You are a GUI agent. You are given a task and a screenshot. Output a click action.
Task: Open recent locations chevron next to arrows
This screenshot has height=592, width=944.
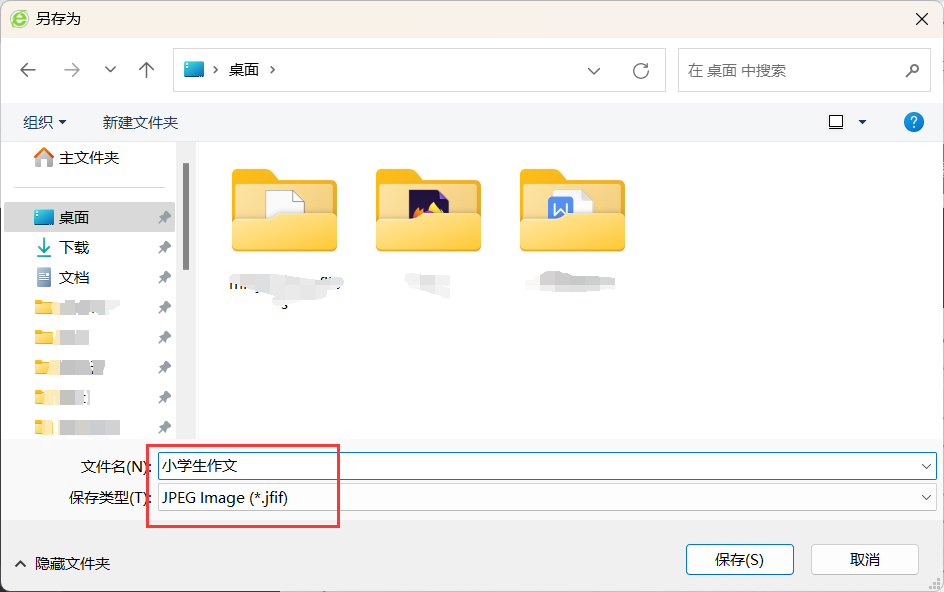click(x=110, y=70)
